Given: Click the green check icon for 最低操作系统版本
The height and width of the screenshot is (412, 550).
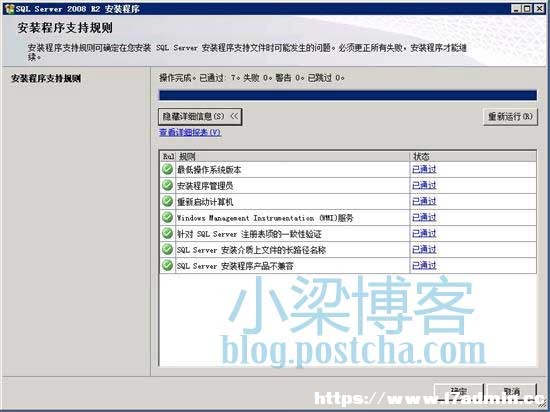Looking at the screenshot, I should click(167, 169).
